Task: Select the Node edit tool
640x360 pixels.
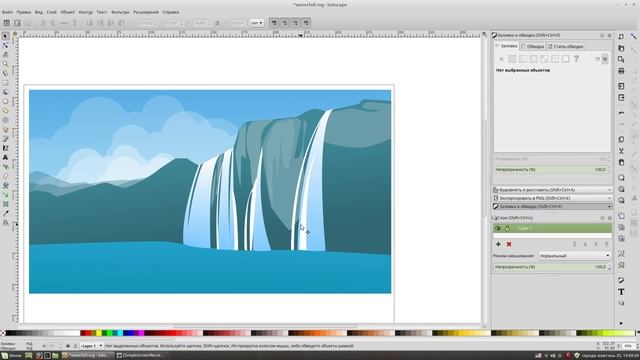Action: click(x=5, y=45)
